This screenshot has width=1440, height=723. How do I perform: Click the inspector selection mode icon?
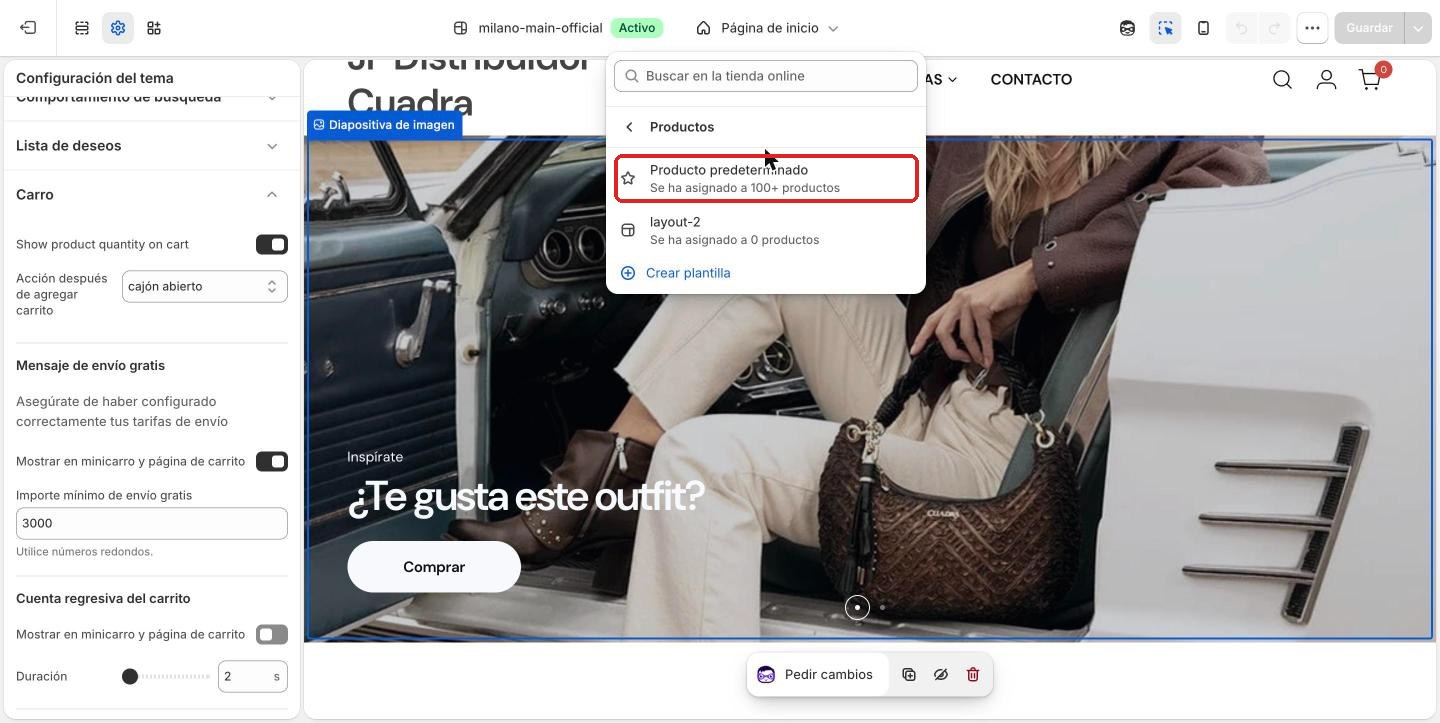[x=1166, y=28]
